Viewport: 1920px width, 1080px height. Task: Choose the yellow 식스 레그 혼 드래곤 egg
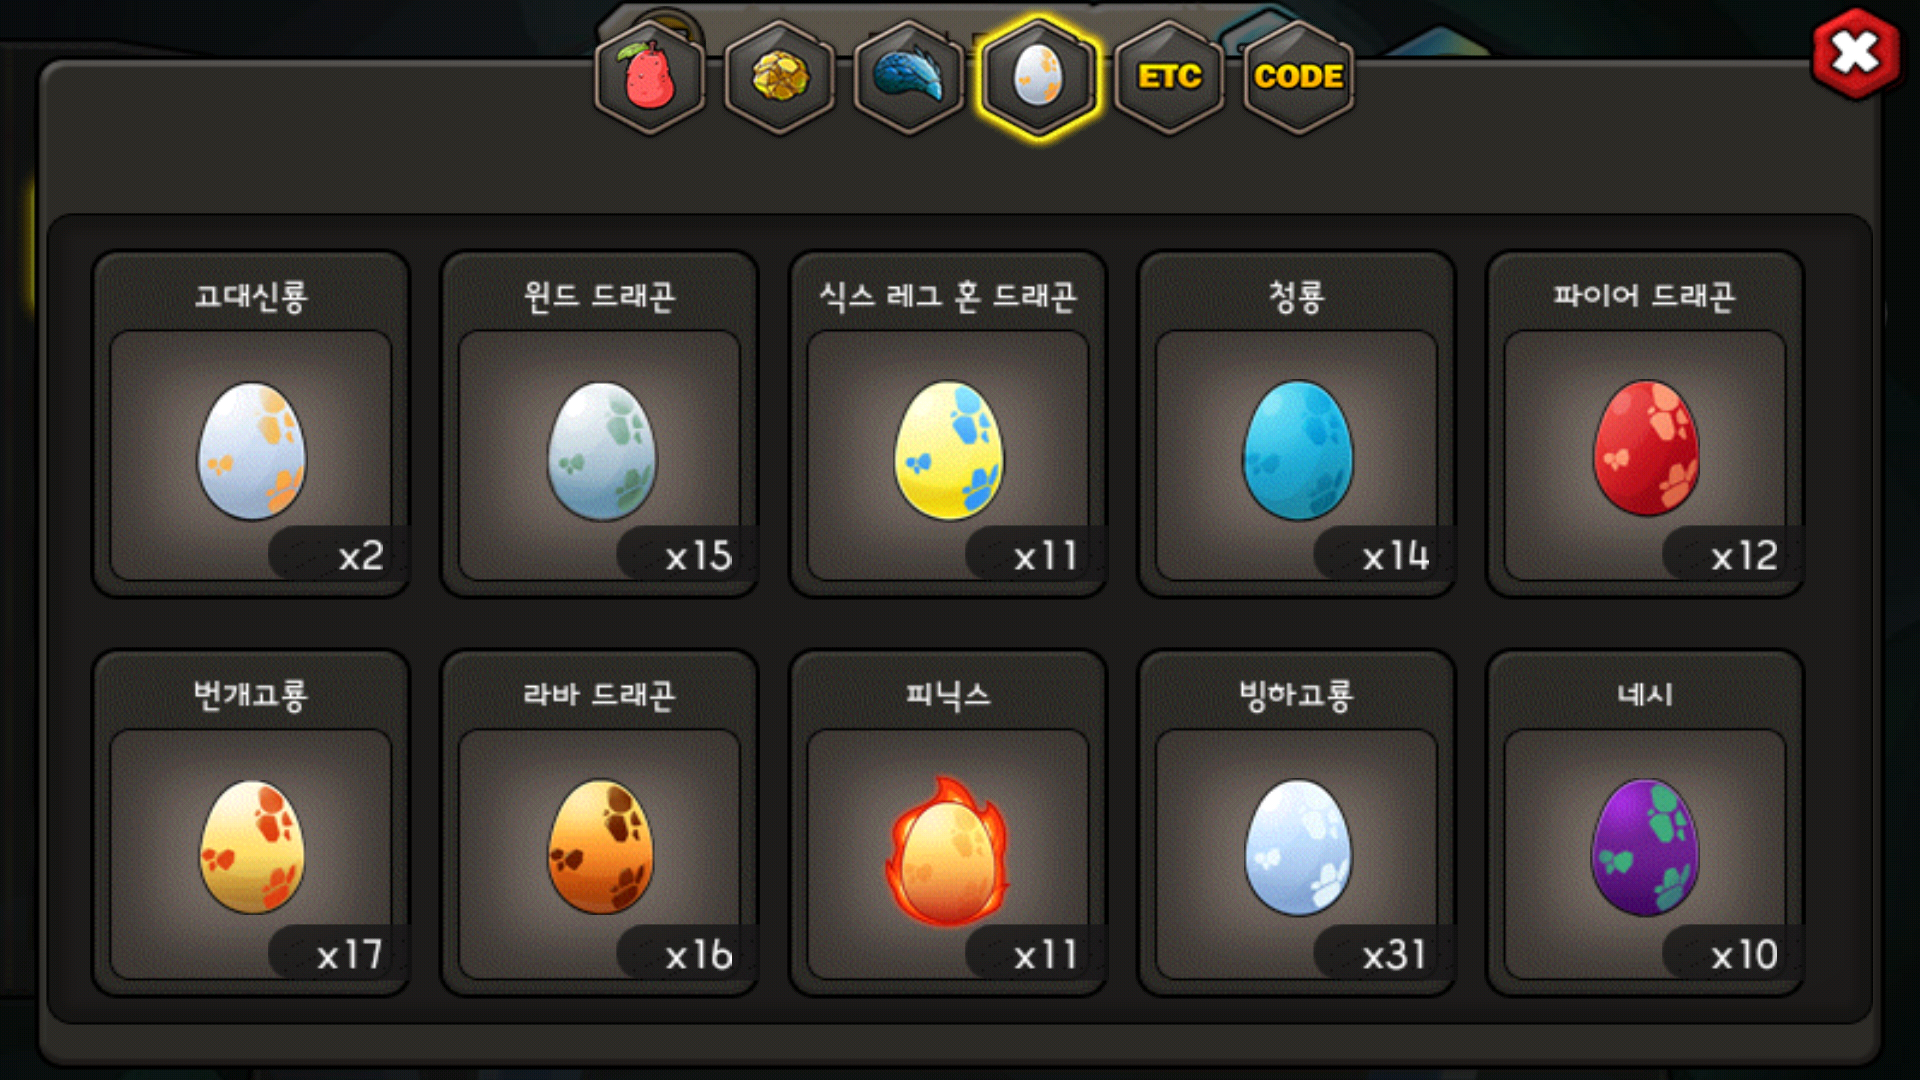948,450
